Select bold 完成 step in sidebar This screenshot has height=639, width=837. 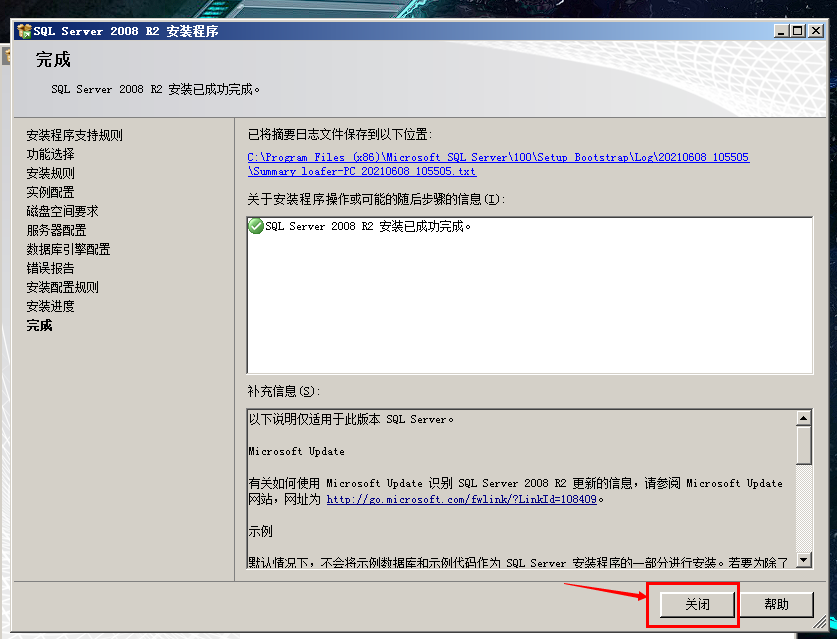tap(39, 325)
